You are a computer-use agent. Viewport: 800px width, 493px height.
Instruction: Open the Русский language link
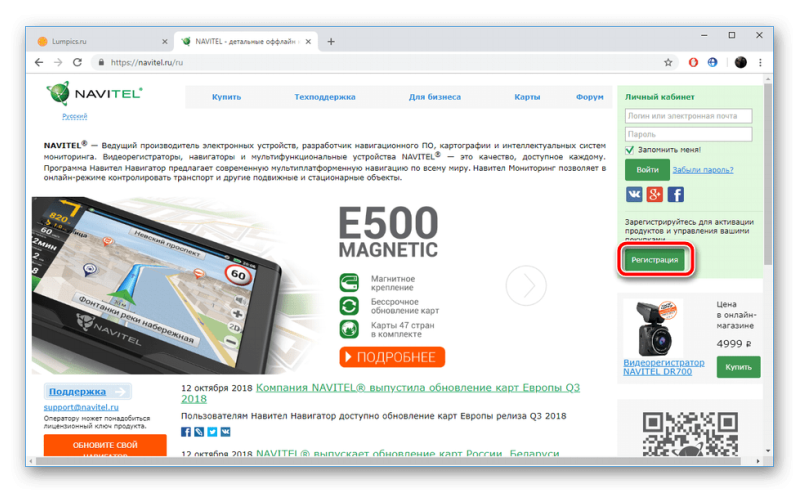click(x=74, y=116)
